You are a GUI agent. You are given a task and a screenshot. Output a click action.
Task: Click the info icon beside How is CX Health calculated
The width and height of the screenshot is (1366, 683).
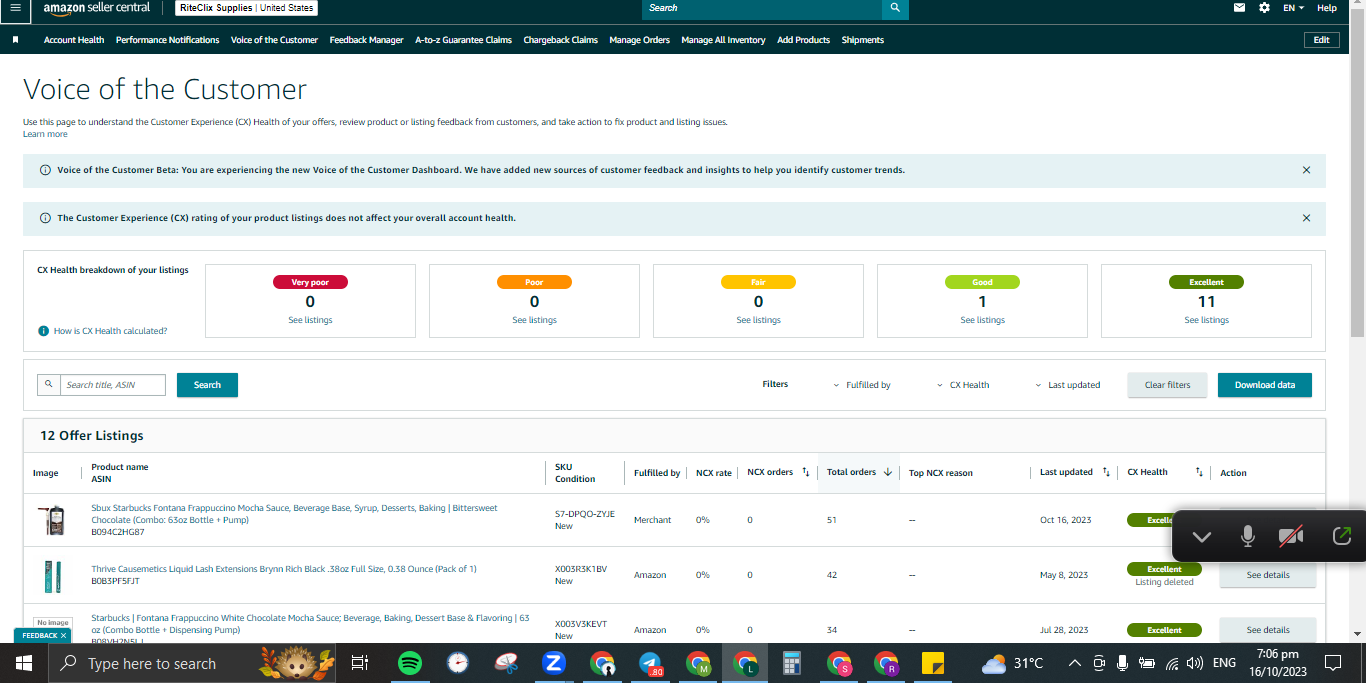(x=44, y=331)
